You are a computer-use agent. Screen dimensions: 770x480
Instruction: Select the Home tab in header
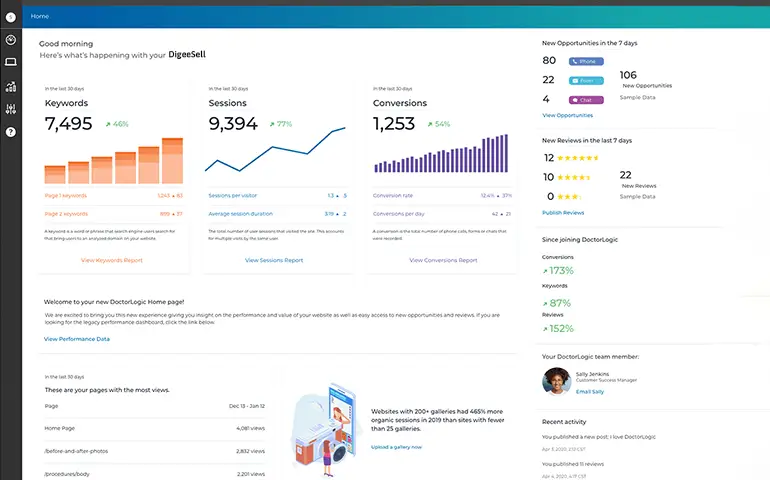pos(40,16)
